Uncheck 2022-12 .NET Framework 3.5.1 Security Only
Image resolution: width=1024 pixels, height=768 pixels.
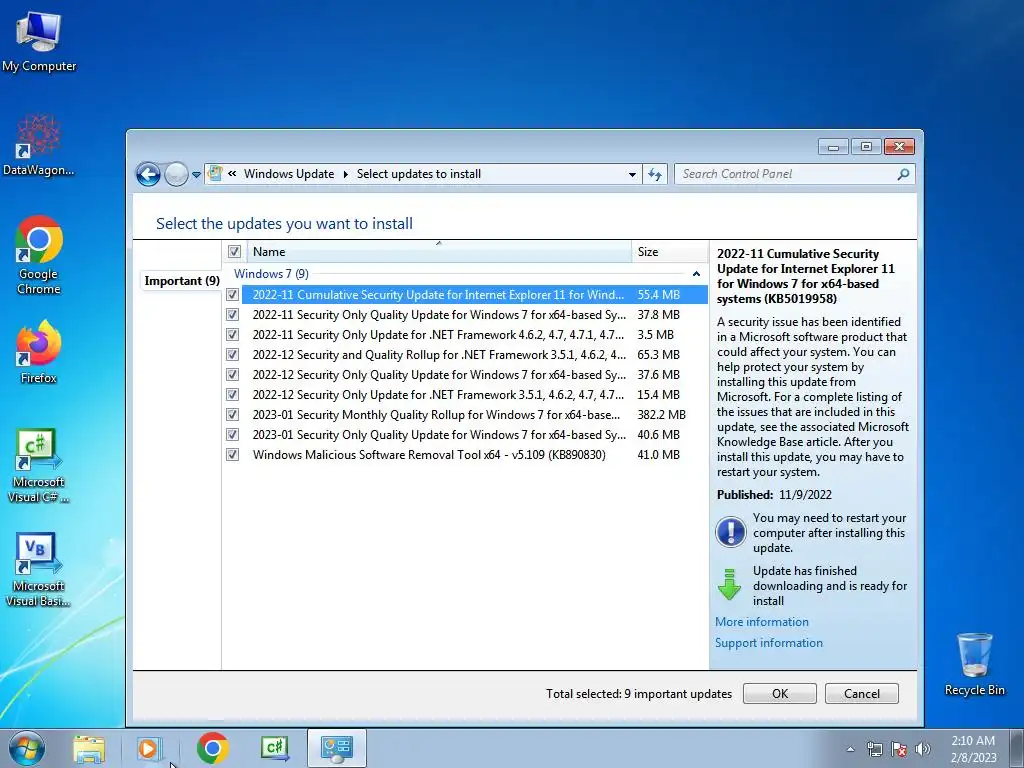[232, 394]
